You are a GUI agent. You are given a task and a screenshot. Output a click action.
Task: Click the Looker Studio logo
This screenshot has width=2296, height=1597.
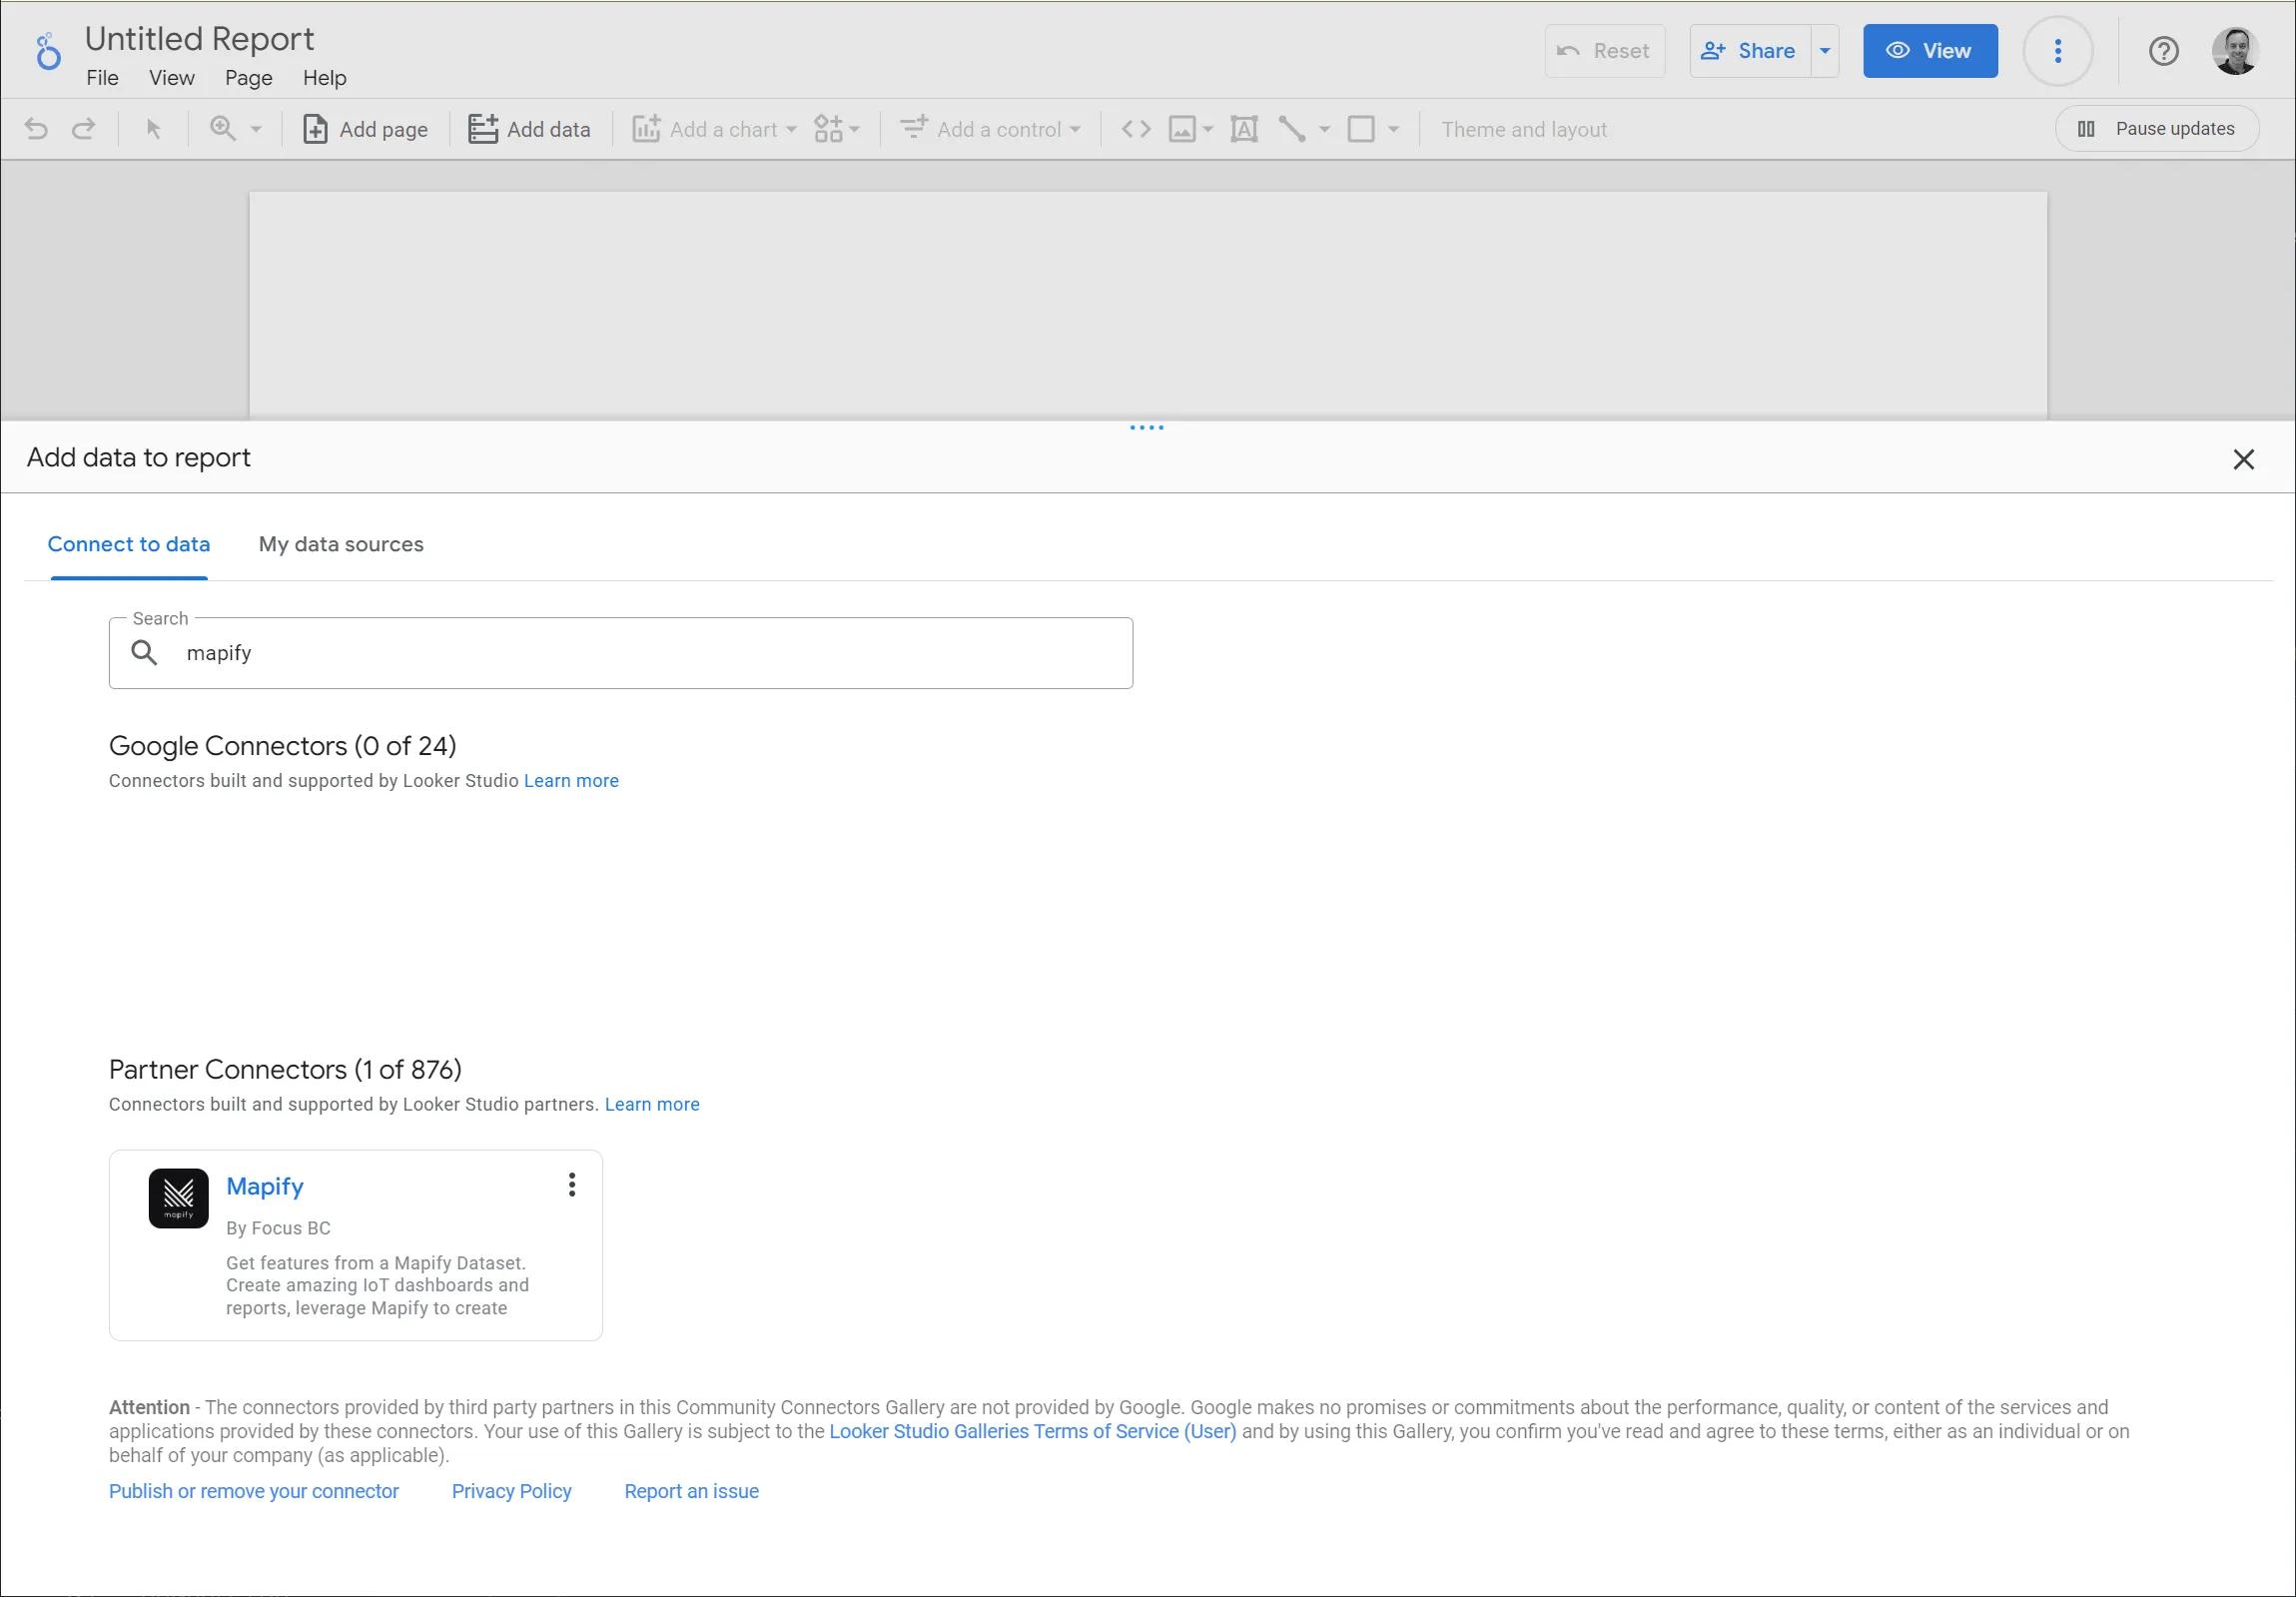pyautogui.click(x=47, y=52)
